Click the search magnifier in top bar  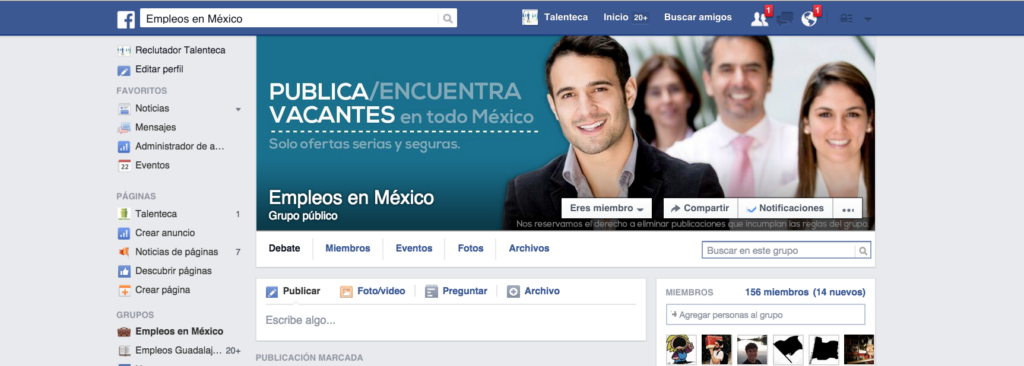[447, 19]
